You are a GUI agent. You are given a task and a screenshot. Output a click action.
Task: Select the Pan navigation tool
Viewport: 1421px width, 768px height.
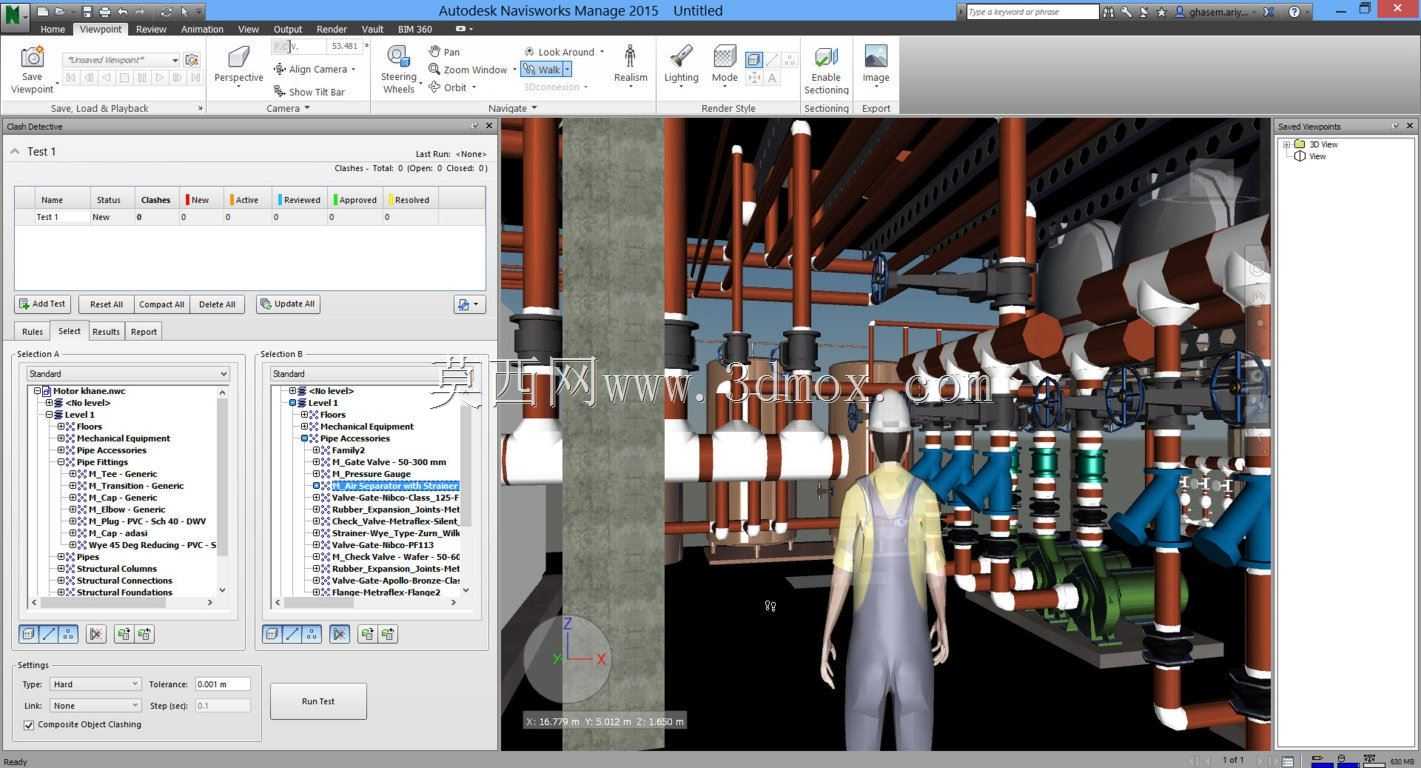pos(444,52)
